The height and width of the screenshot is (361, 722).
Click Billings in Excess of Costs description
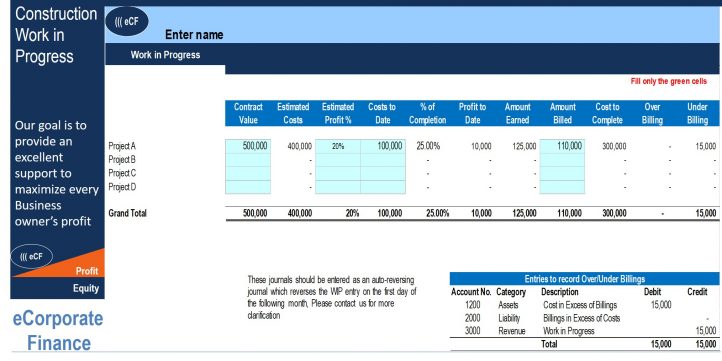[582, 318]
